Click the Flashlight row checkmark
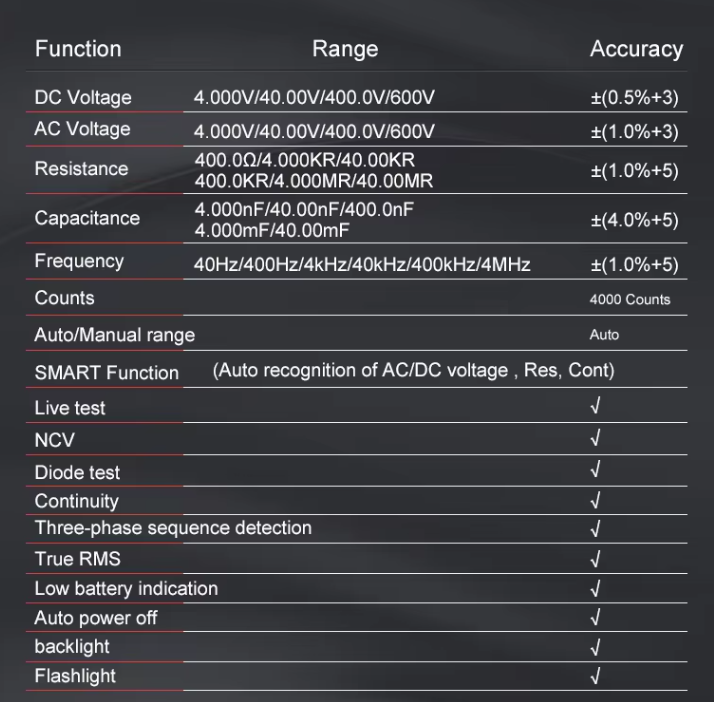This screenshot has height=702, width=714. pyautogui.click(x=596, y=676)
